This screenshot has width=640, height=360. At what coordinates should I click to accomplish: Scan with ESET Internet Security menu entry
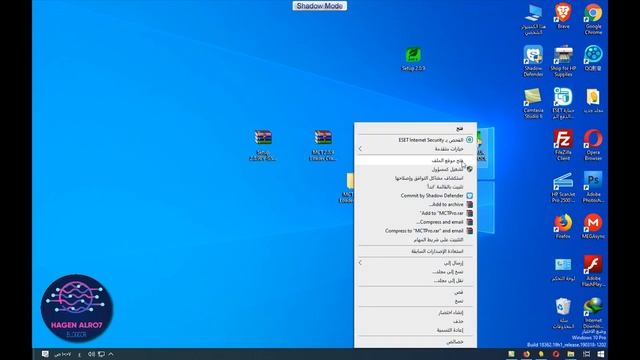pos(416,140)
